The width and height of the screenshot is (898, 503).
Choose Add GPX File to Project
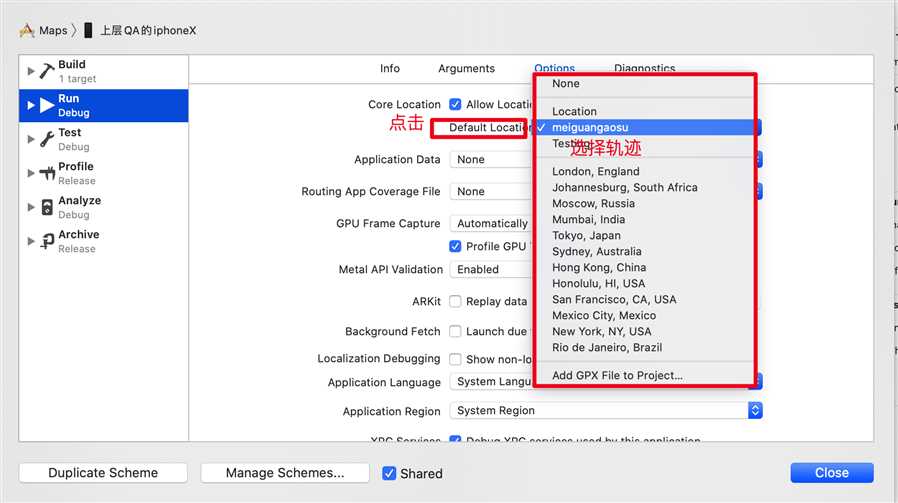click(645, 376)
